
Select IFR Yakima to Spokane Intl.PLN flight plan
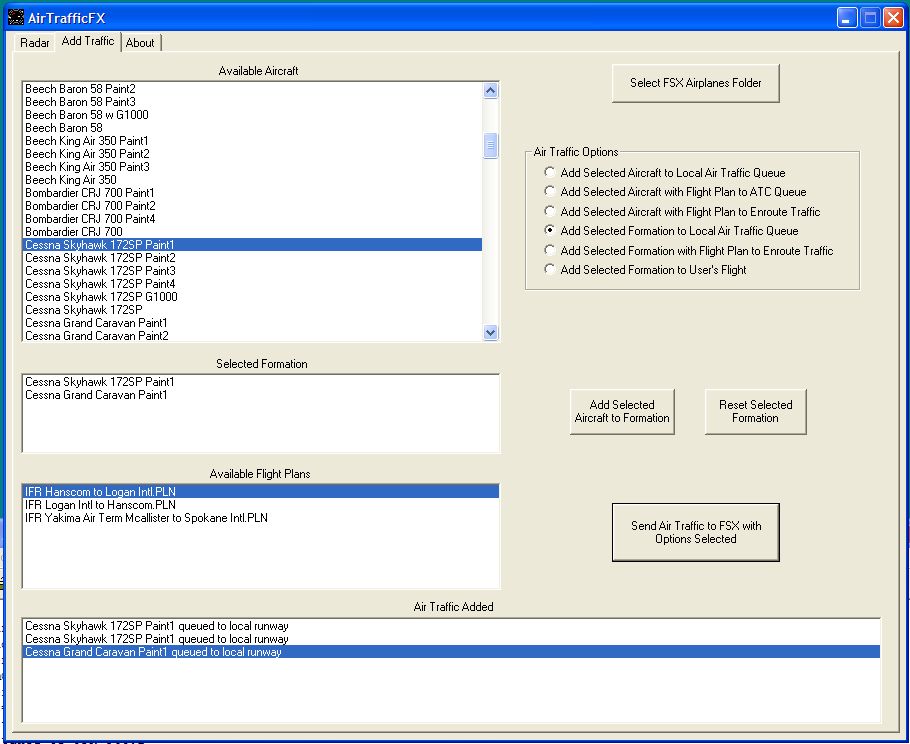click(x=261, y=518)
